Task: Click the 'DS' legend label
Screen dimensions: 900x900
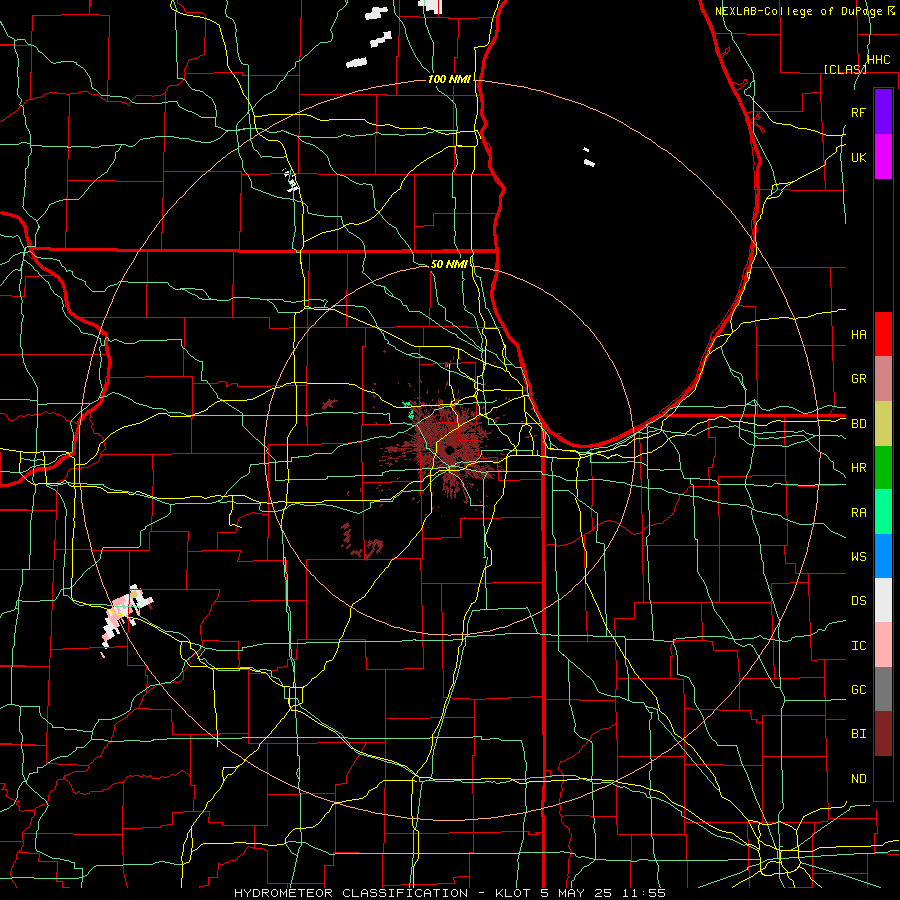Action: (858, 601)
